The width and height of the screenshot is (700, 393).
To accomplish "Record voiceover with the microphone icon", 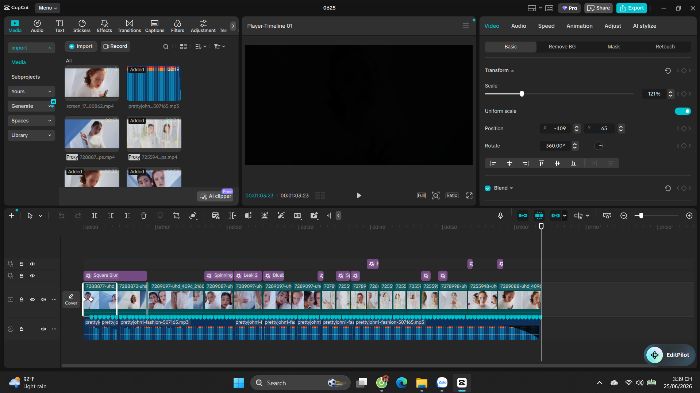I will (500, 216).
